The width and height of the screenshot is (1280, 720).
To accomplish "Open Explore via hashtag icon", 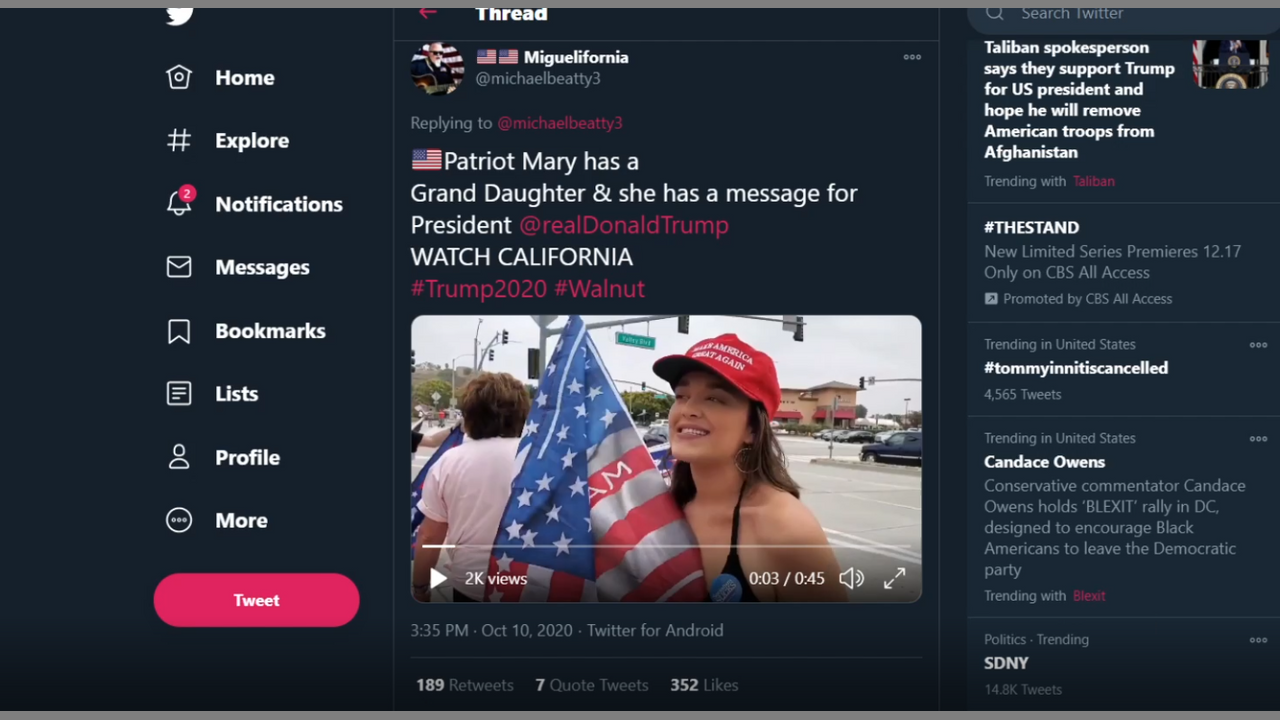I will pyautogui.click(x=179, y=140).
